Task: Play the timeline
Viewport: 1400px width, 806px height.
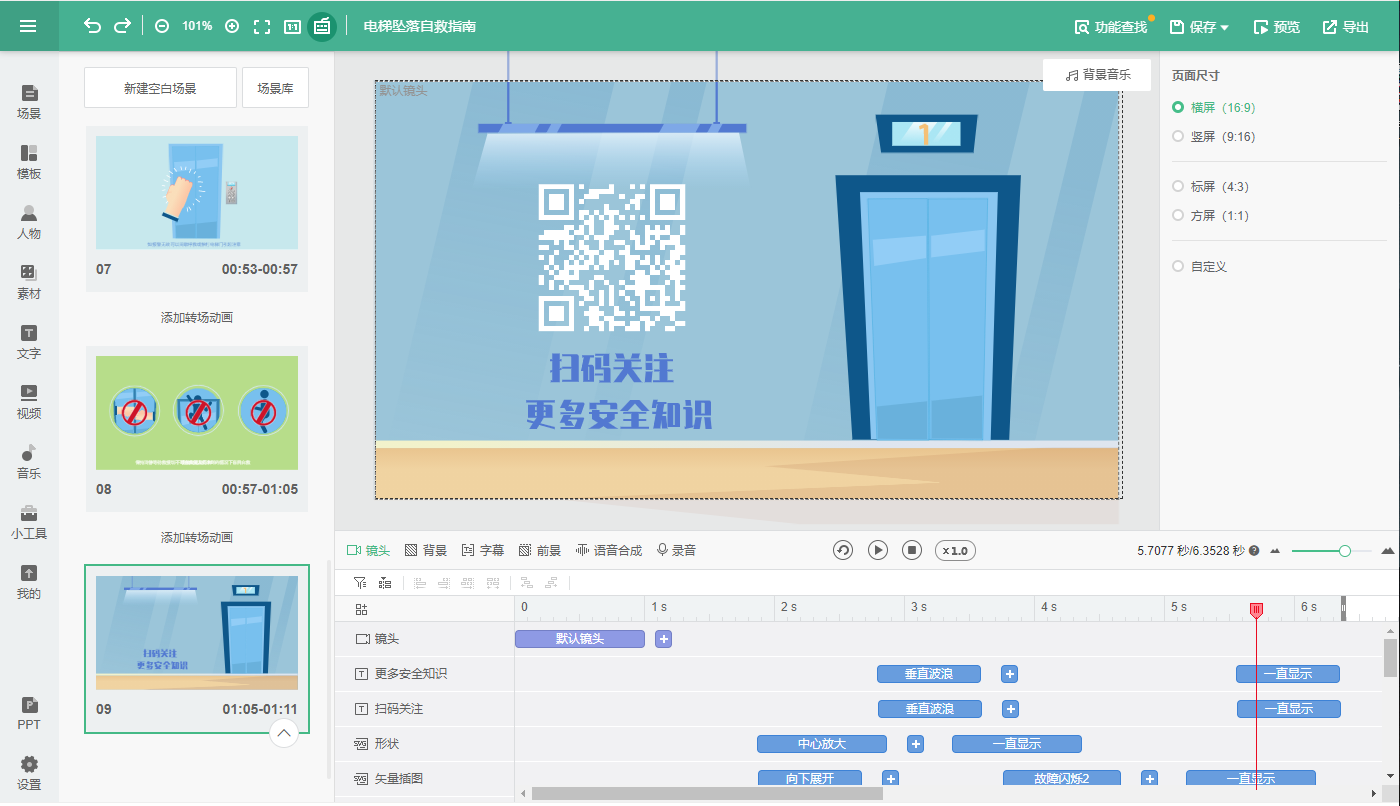Action: 878,550
